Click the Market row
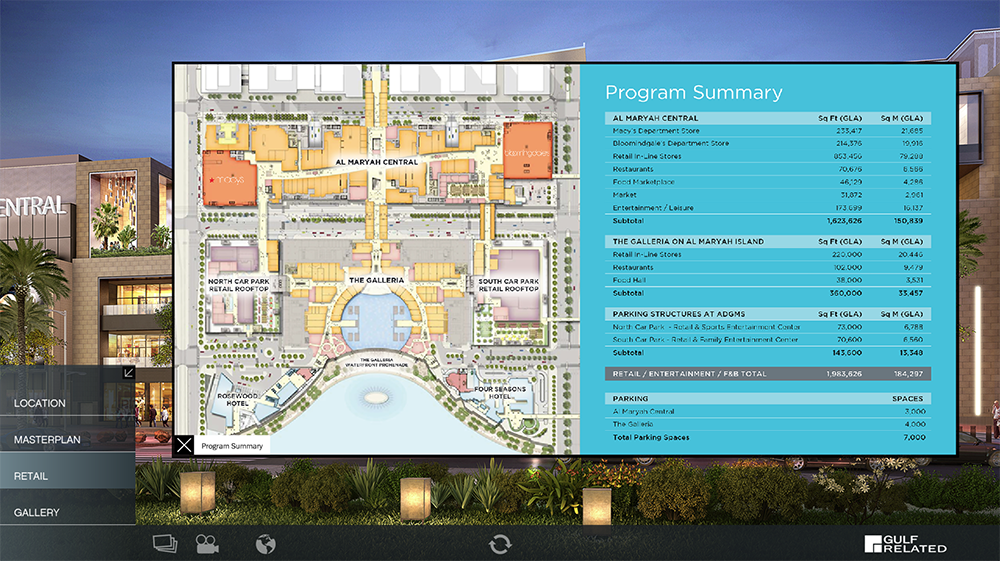Viewport: 1000px width, 561px height. tap(768, 194)
